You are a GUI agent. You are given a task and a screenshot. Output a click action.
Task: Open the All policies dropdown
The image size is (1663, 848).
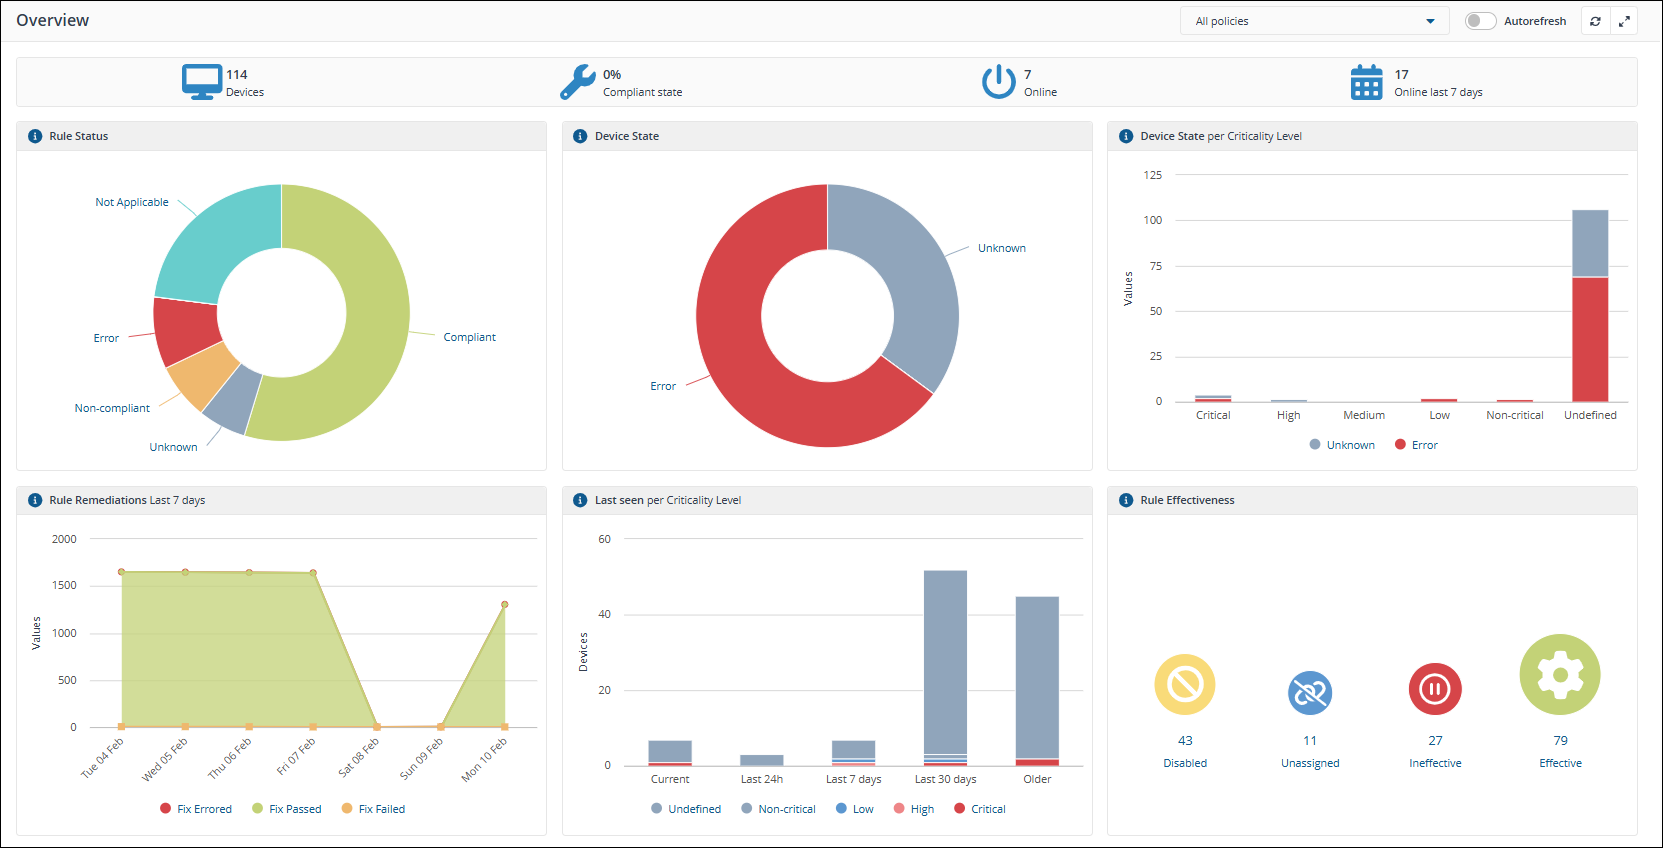tap(1314, 21)
